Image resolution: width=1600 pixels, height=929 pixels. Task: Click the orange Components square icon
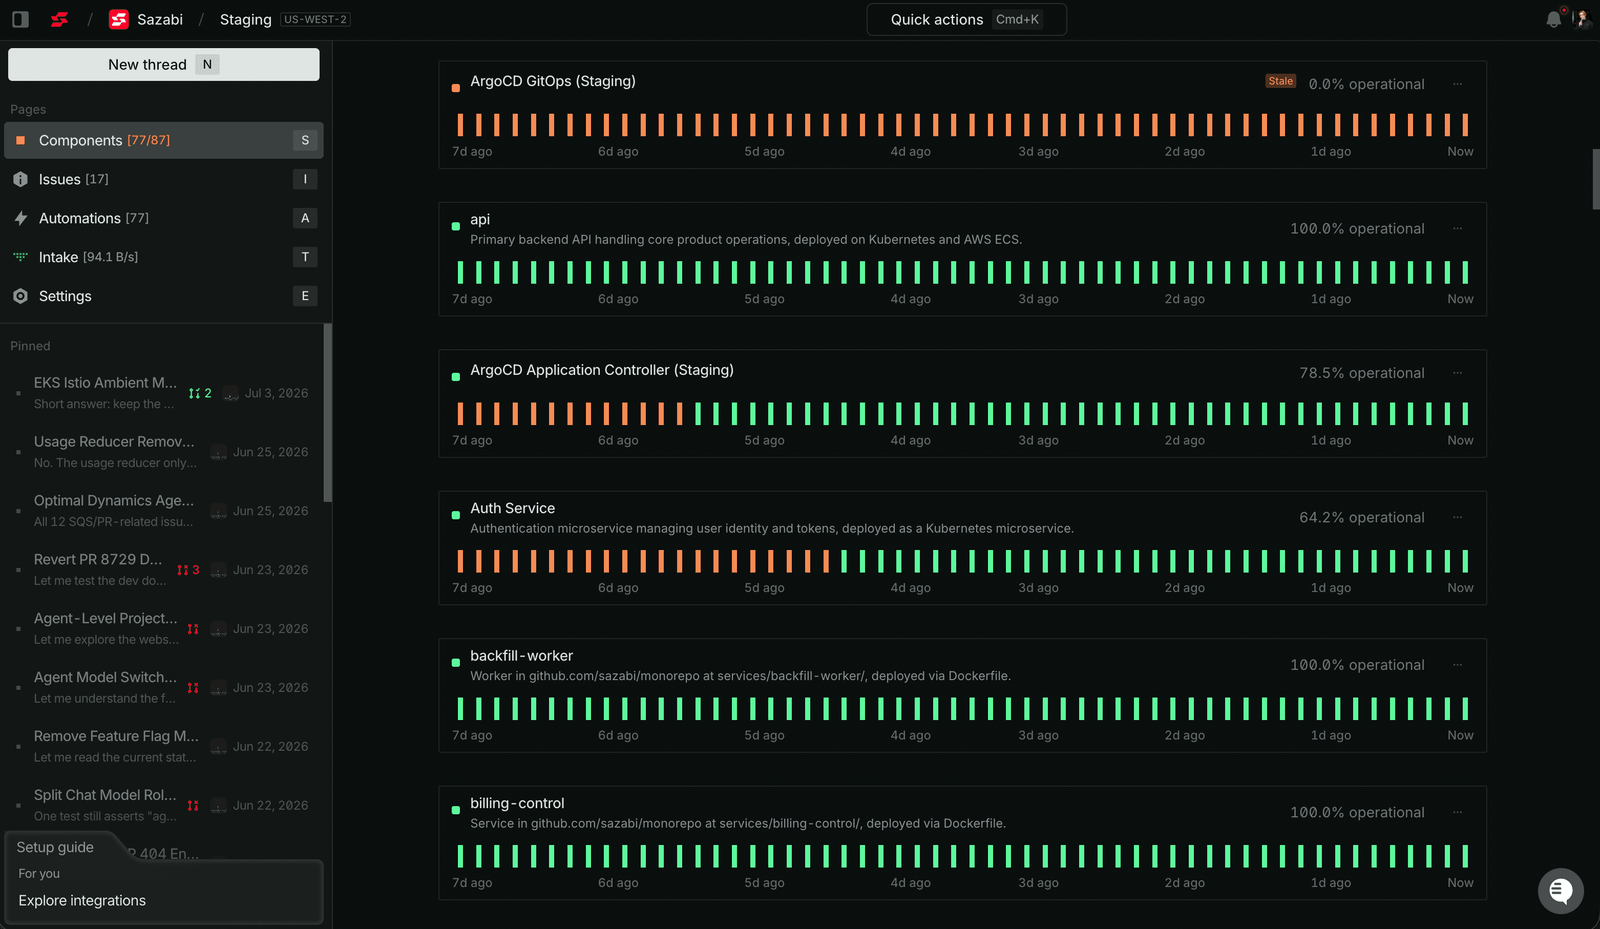click(20, 140)
